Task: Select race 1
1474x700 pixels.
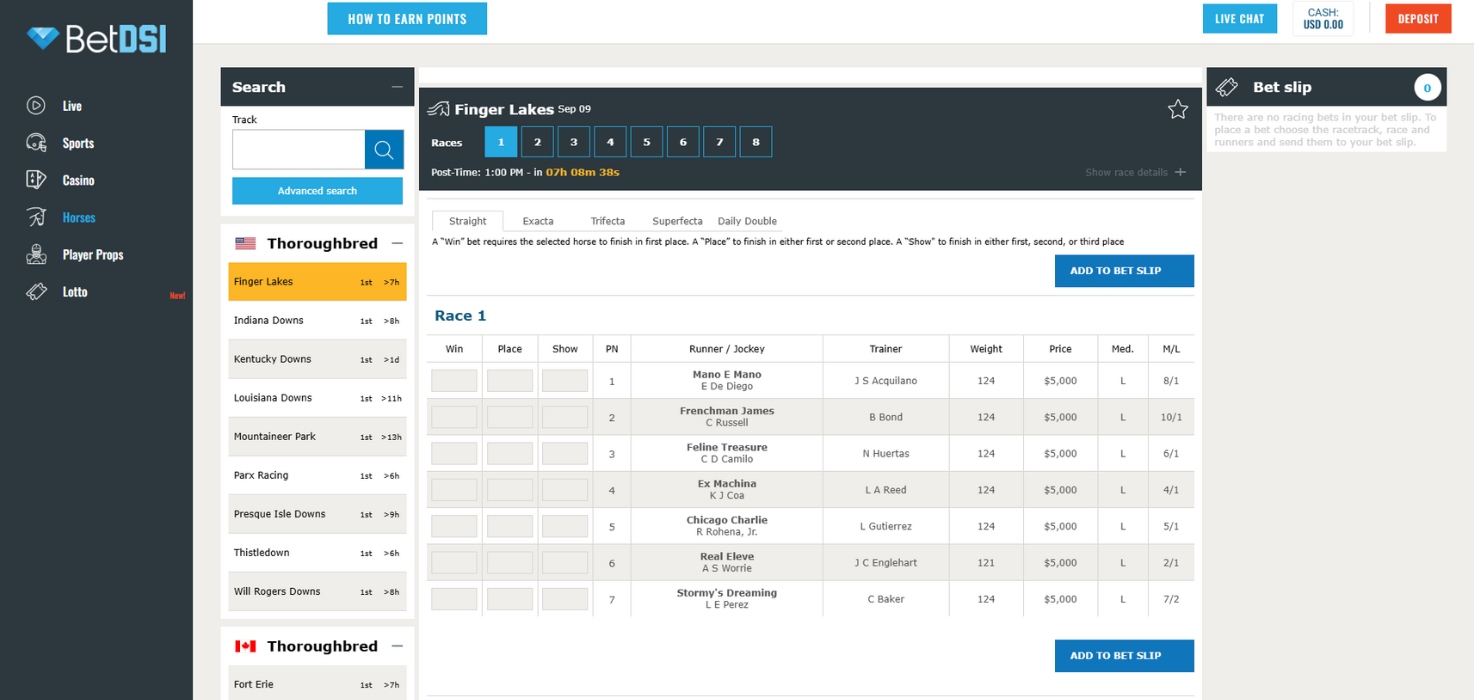Action: click(501, 142)
